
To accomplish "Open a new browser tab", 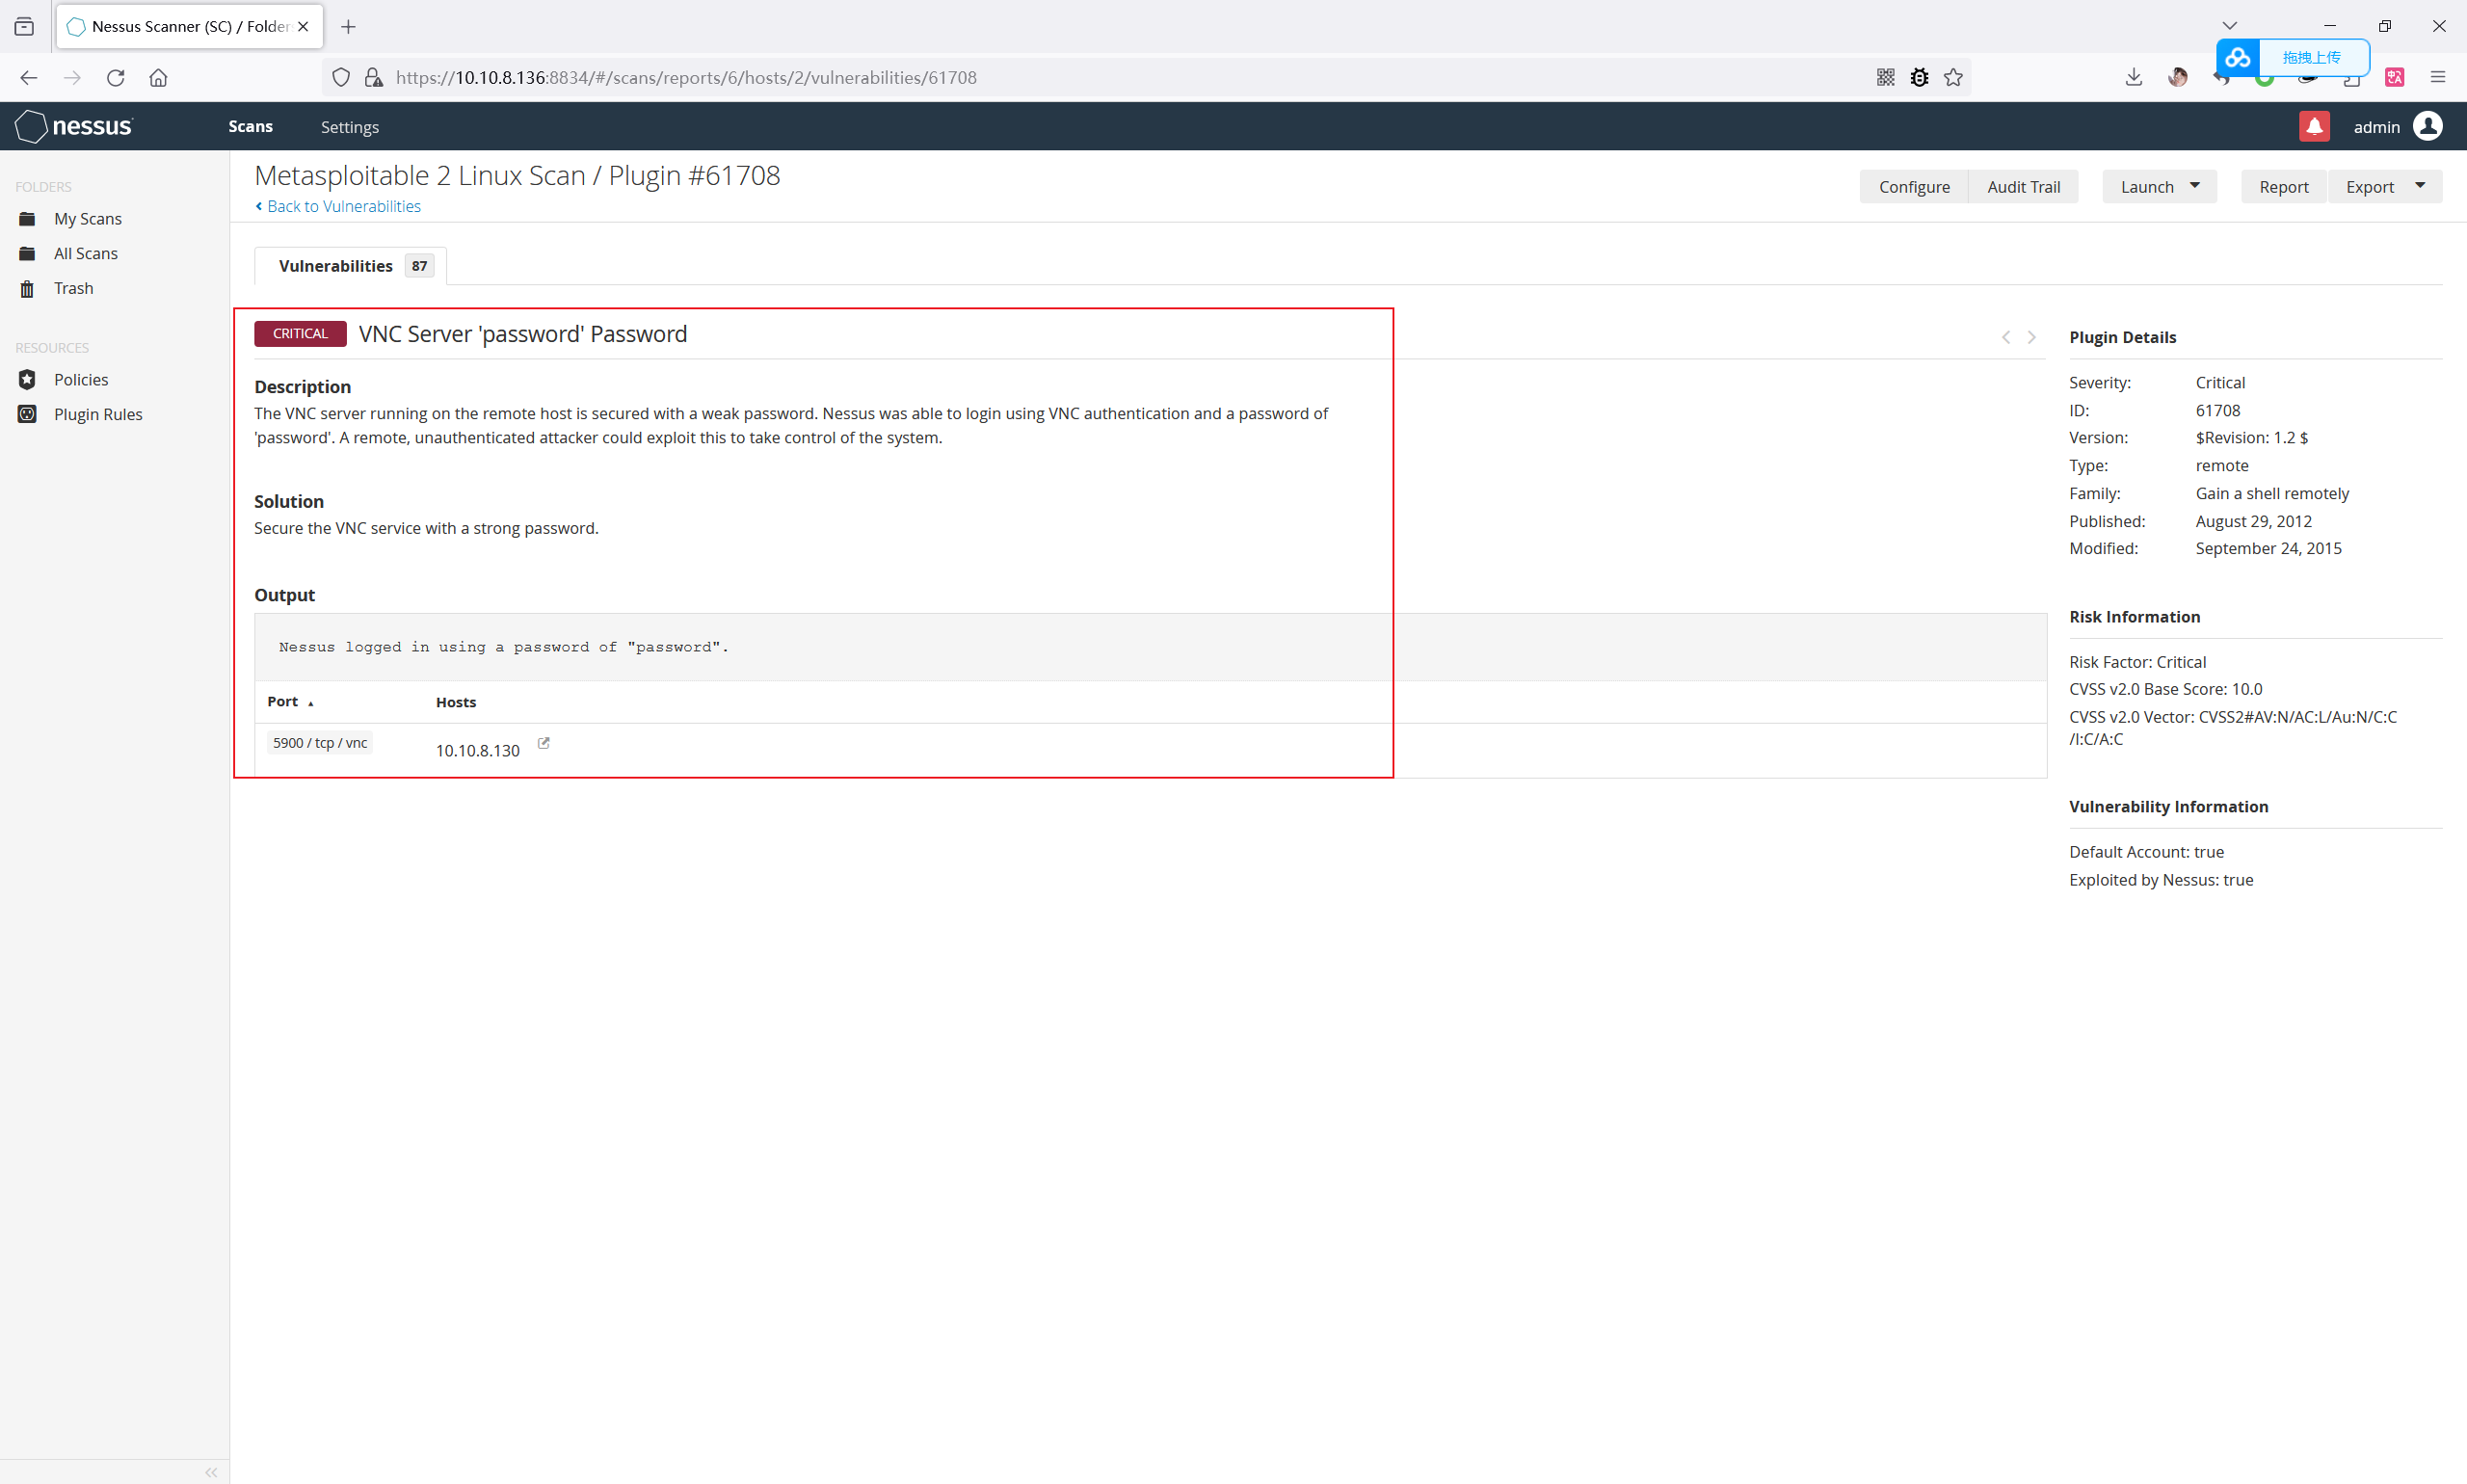I will tap(348, 26).
